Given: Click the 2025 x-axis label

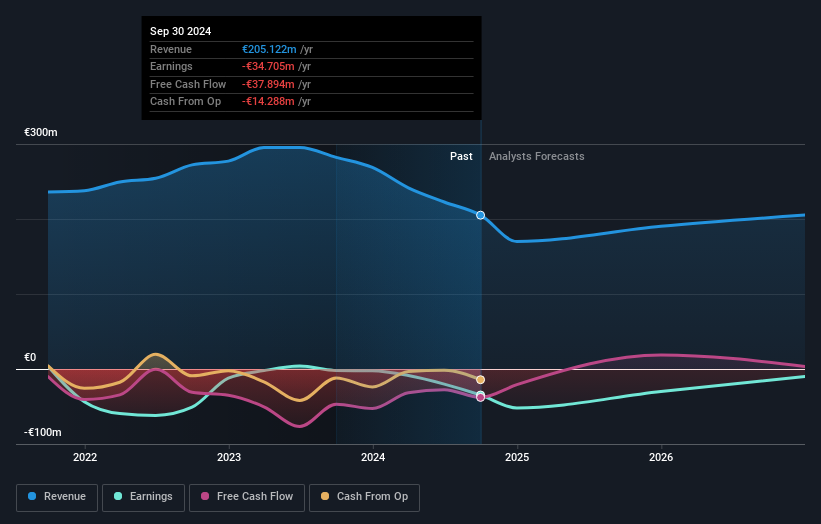Looking at the screenshot, I should coord(517,457).
